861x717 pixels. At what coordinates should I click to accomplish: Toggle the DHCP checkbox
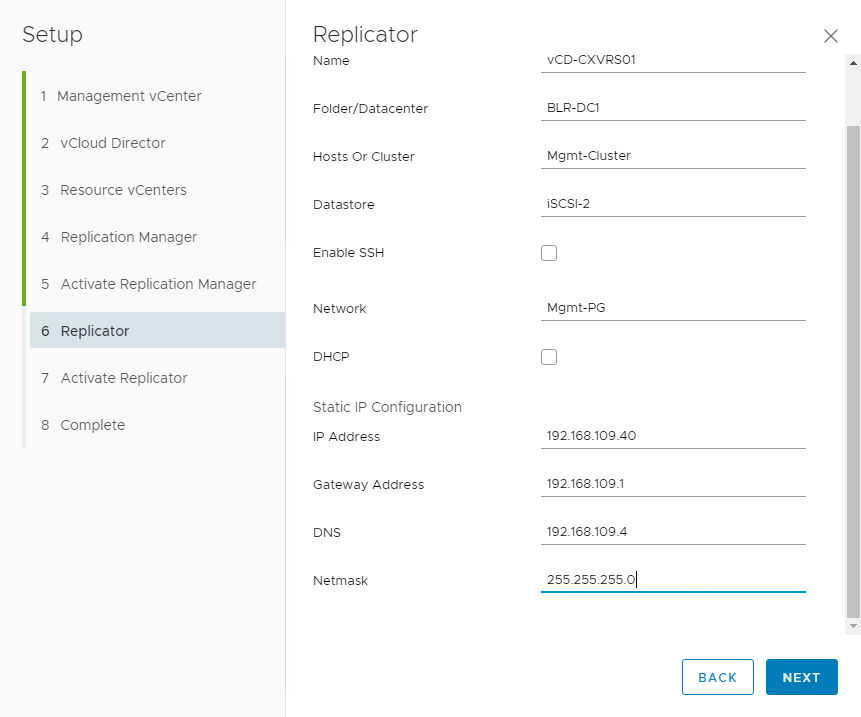[549, 357]
